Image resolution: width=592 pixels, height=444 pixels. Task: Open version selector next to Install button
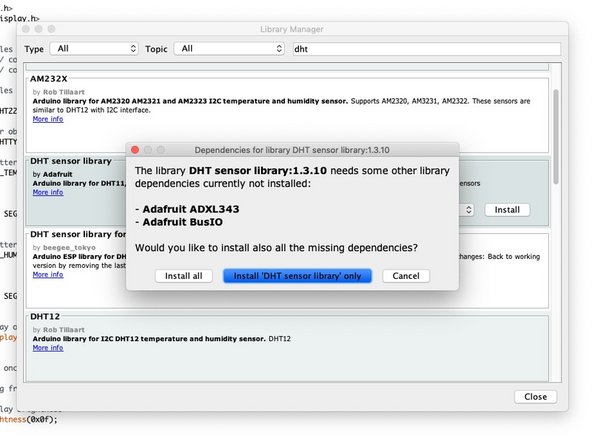click(x=468, y=210)
